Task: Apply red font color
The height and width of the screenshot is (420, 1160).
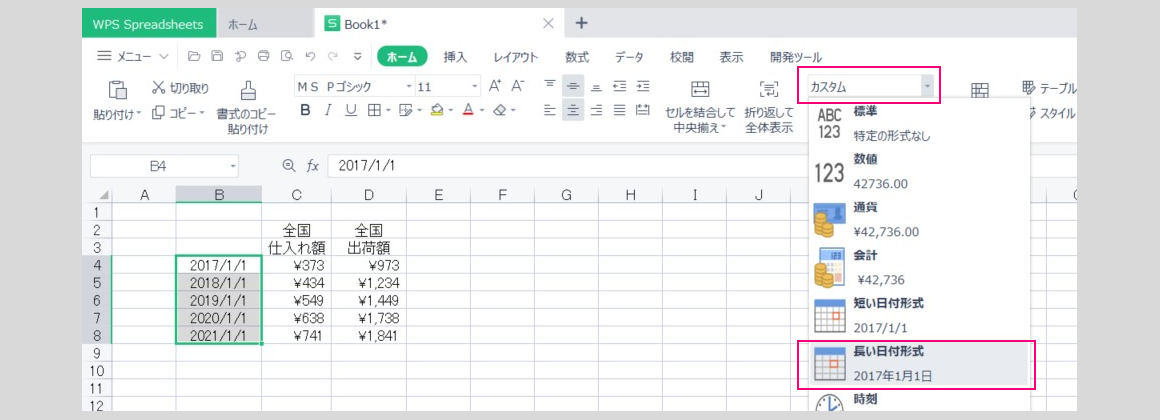Action: [468, 110]
